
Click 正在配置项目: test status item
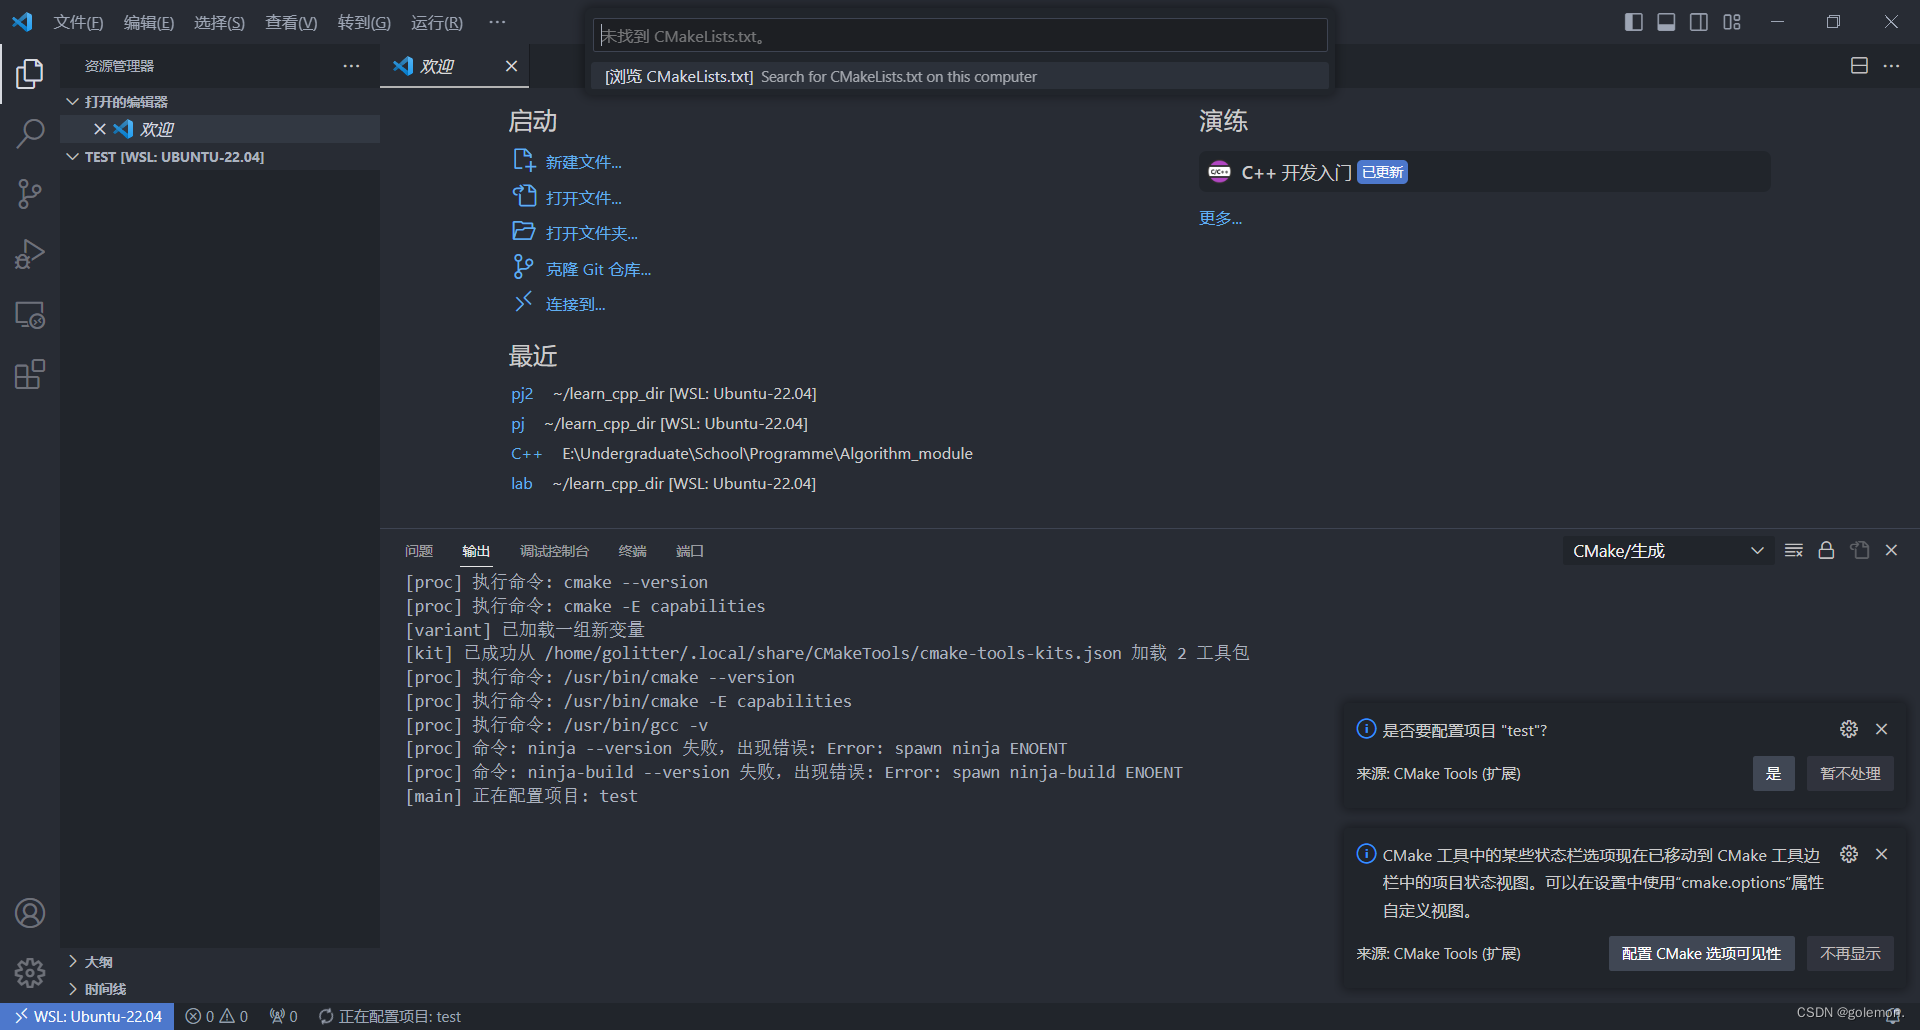[x=390, y=1016]
